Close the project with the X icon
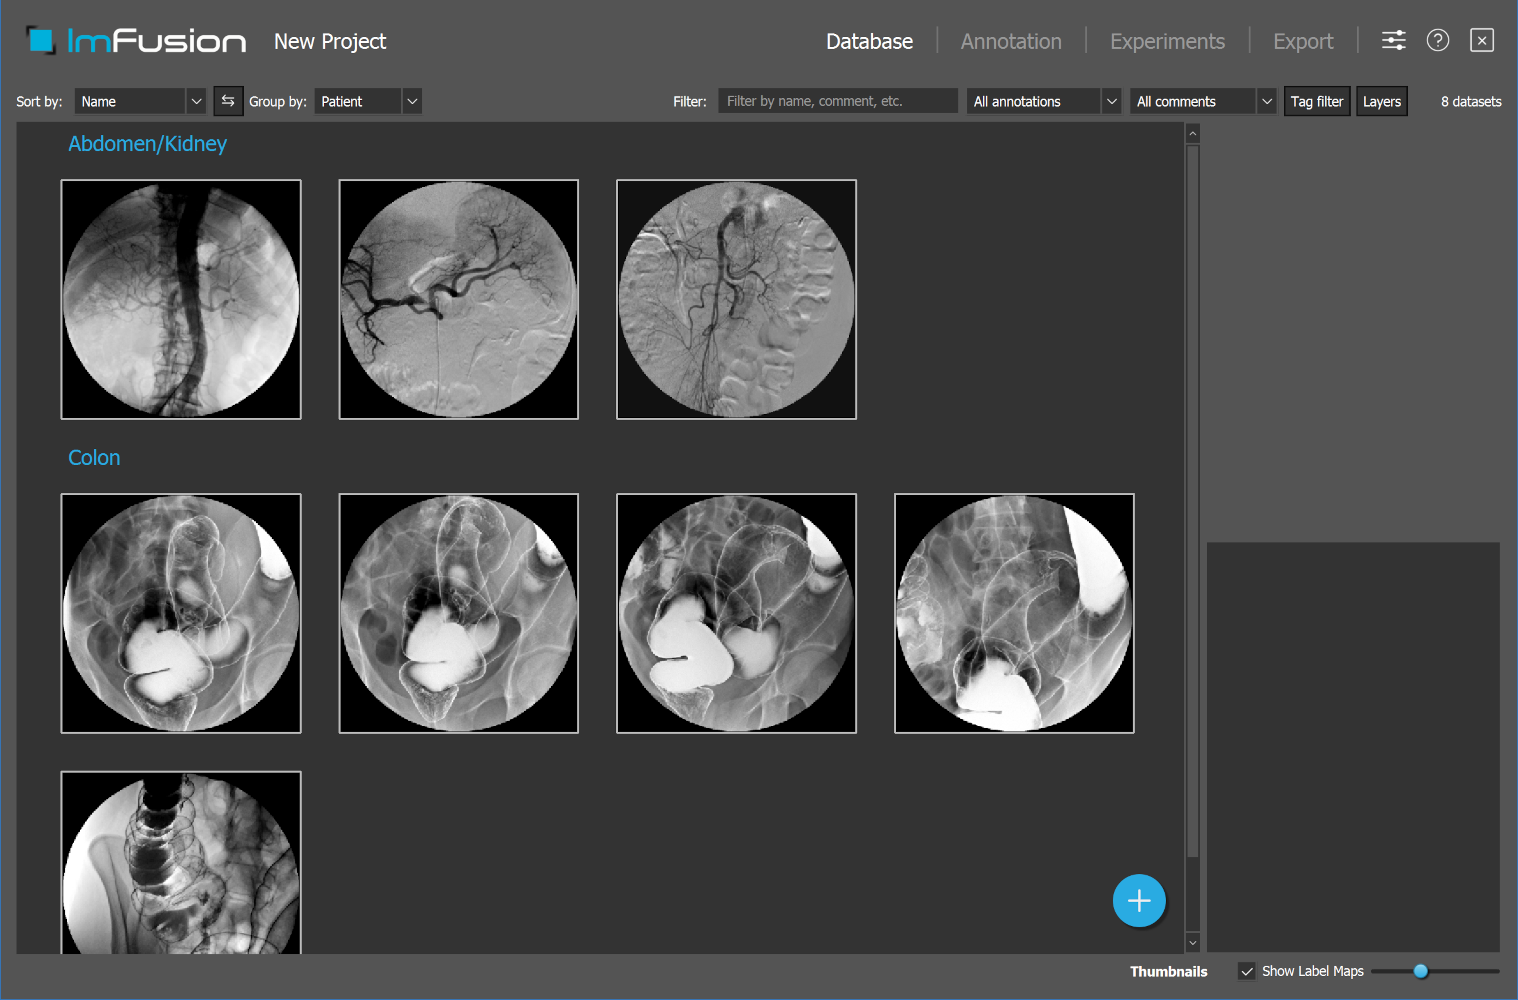 pos(1482,40)
